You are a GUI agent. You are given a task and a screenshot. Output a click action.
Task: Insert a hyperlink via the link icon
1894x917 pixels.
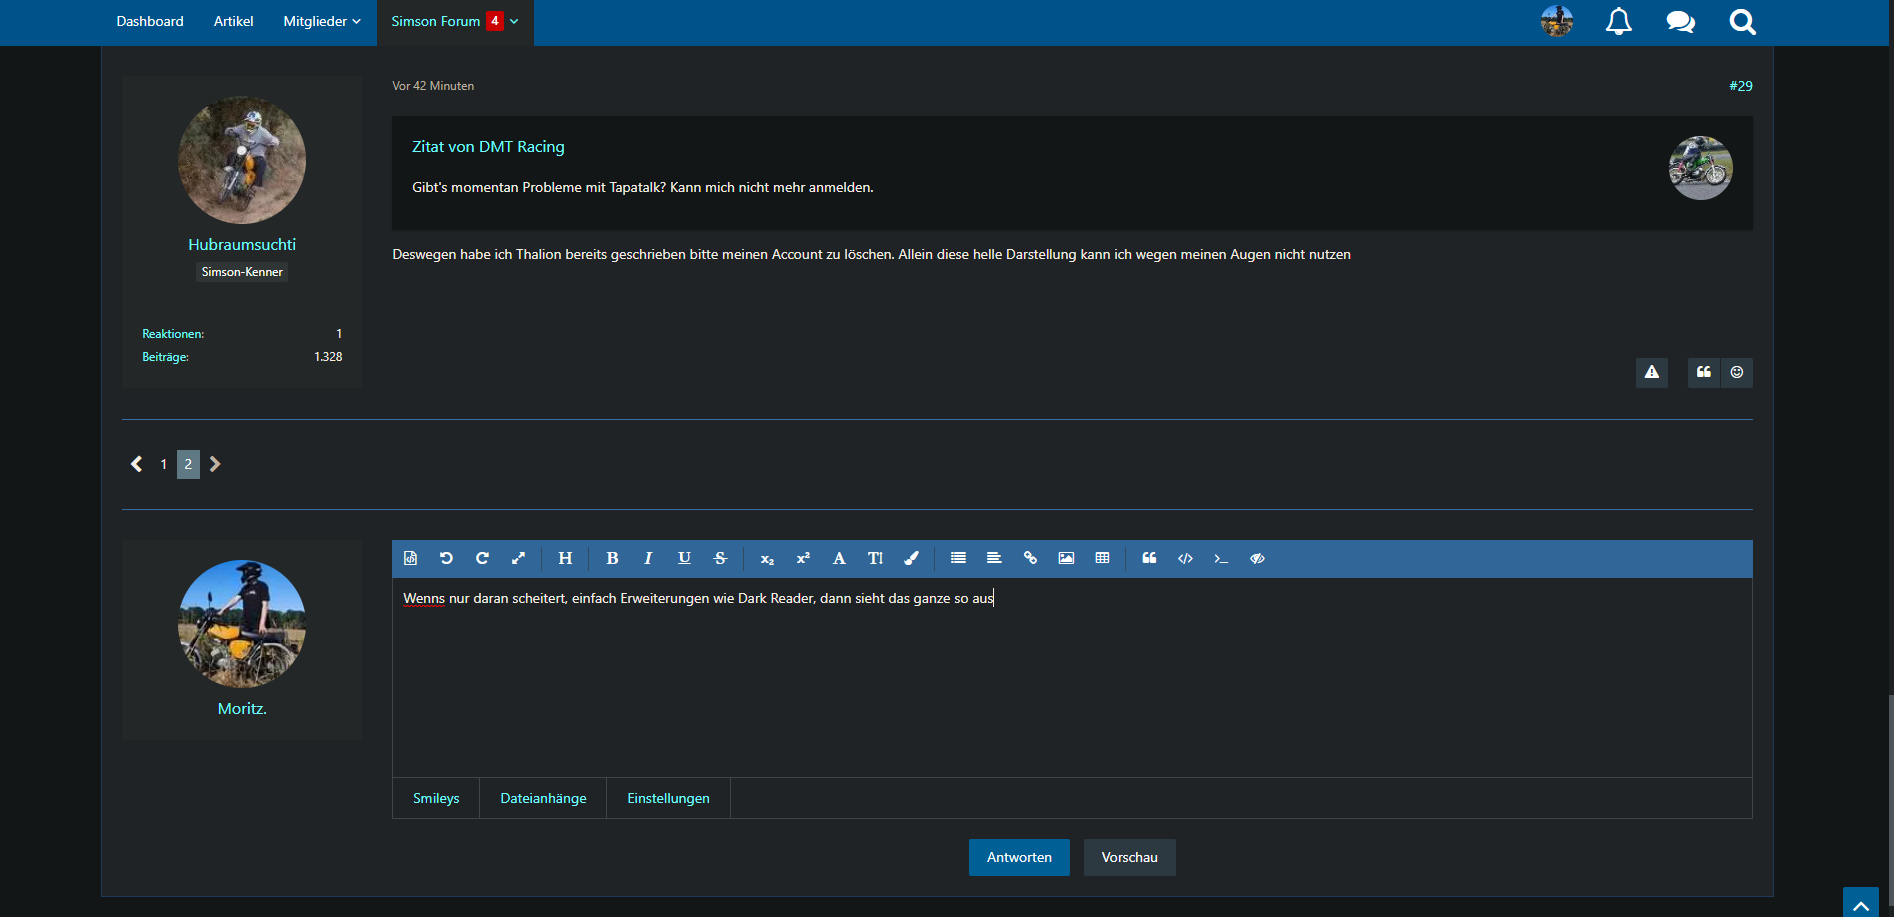pos(1030,558)
